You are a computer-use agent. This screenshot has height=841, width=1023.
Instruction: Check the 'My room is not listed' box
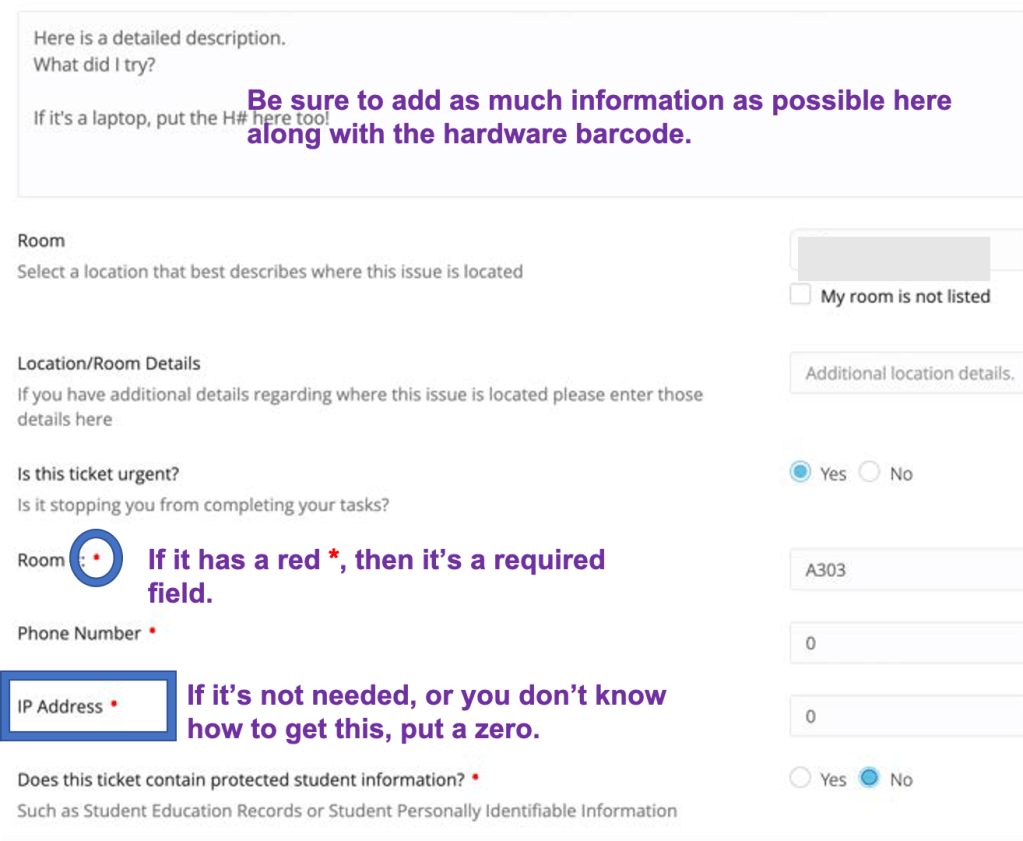[800, 295]
